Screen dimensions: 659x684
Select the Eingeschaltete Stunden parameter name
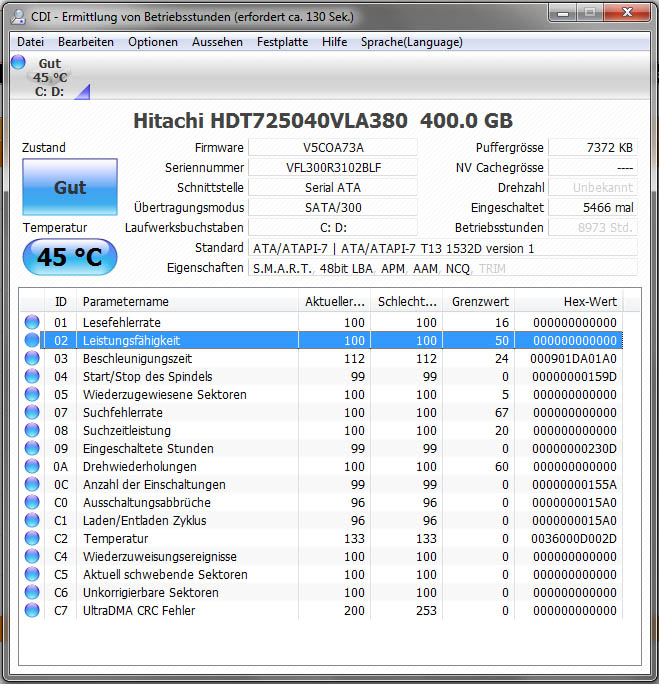(148, 448)
